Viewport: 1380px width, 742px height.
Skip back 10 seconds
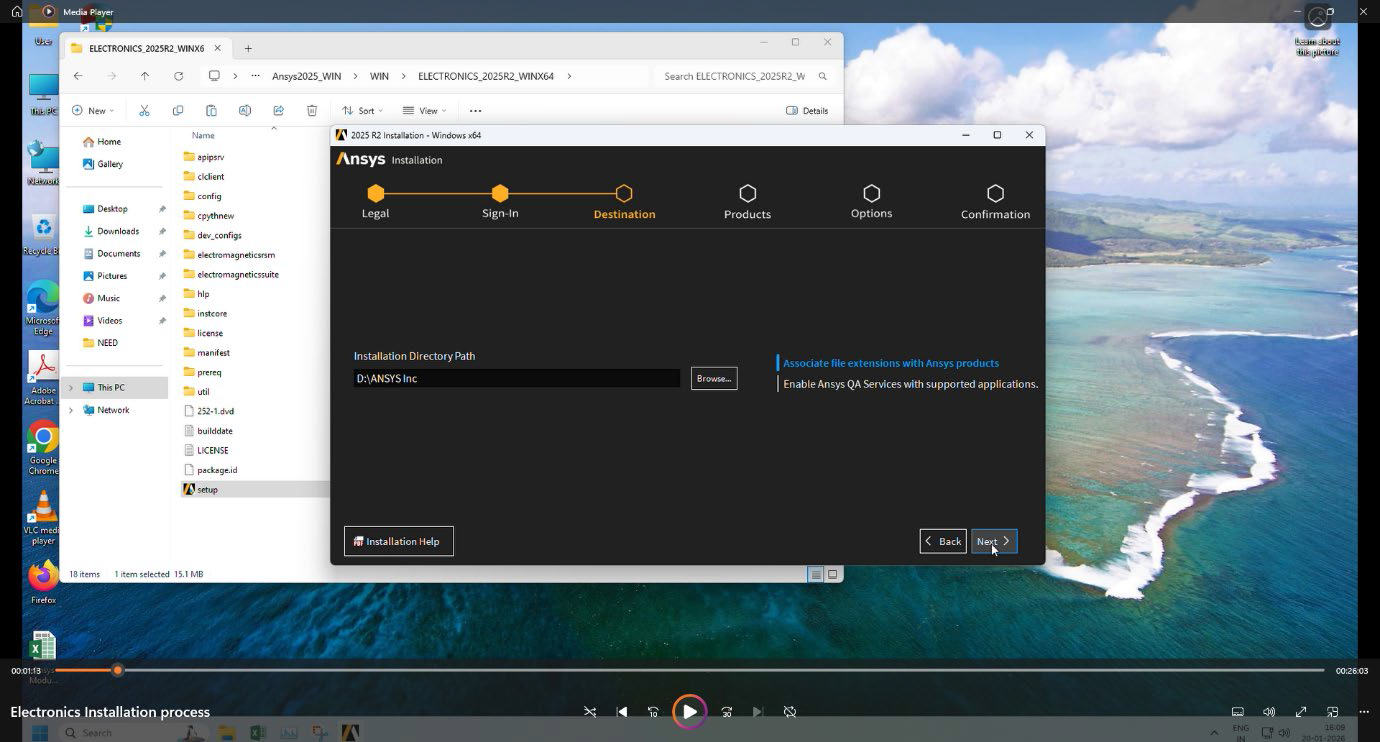click(653, 712)
